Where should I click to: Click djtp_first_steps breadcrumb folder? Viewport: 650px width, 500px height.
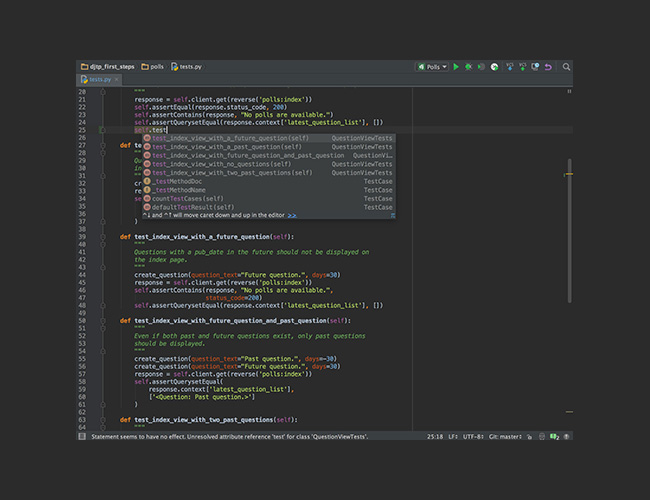click(108, 67)
